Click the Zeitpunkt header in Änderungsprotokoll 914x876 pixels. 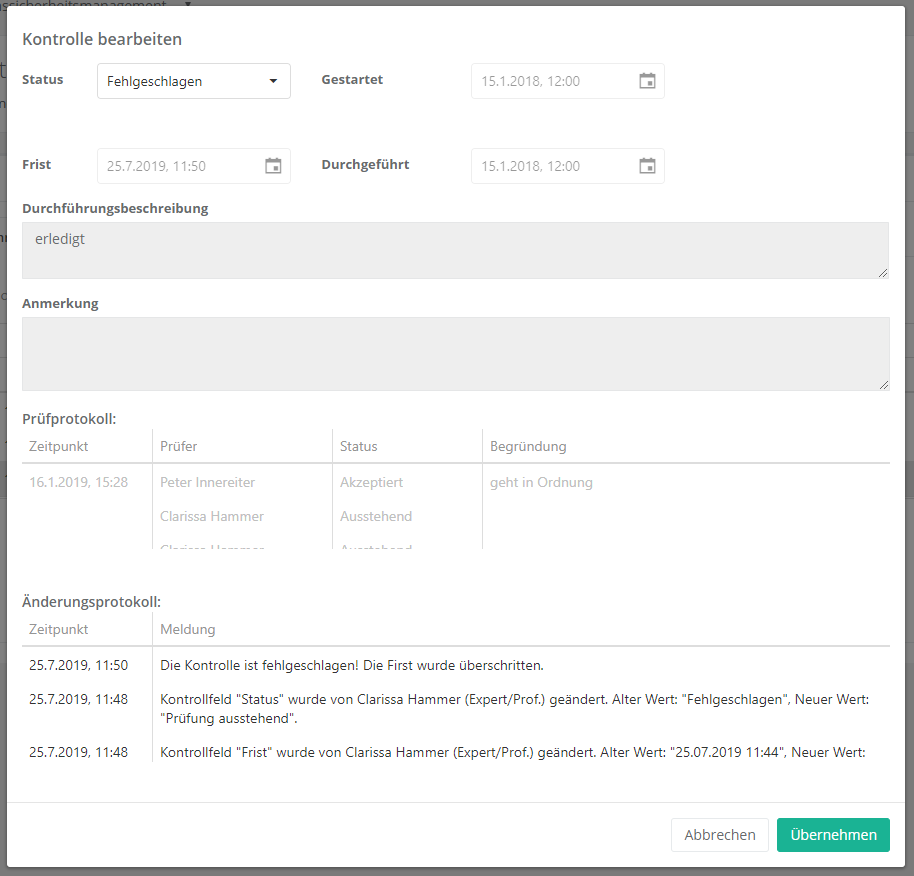[59, 629]
